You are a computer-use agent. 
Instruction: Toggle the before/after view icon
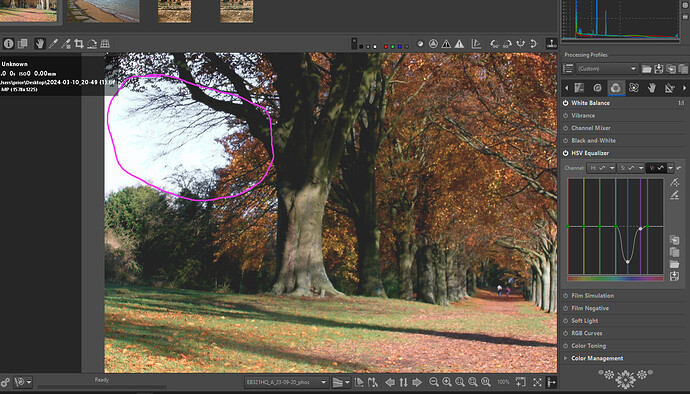(x=22, y=43)
